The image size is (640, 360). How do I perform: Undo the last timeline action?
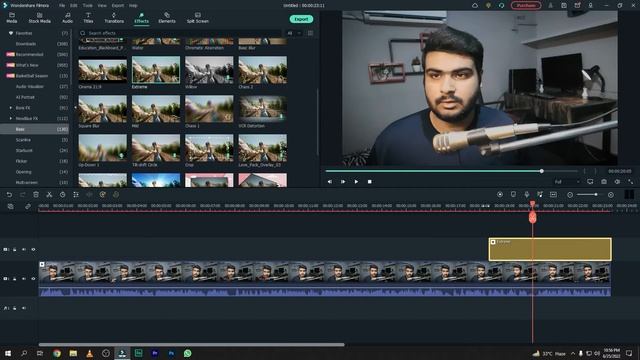[9, 195]
